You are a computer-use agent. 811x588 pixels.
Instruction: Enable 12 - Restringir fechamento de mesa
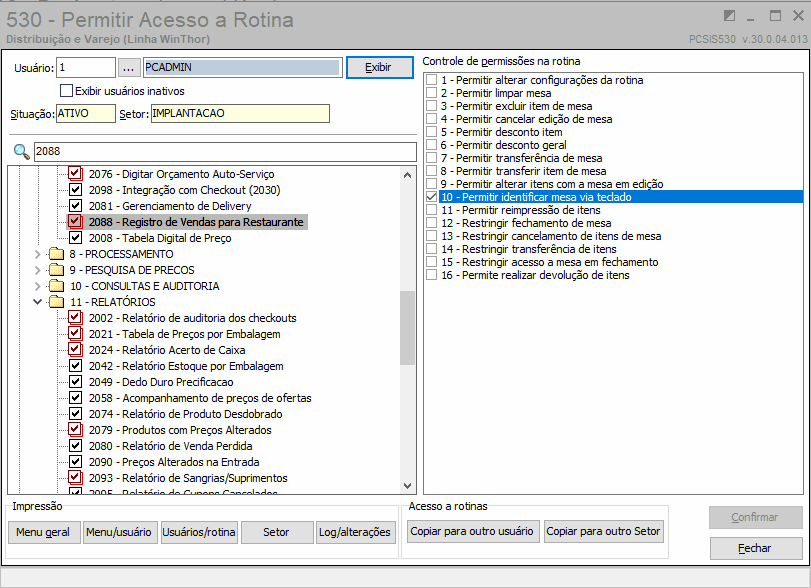[431, 223]
